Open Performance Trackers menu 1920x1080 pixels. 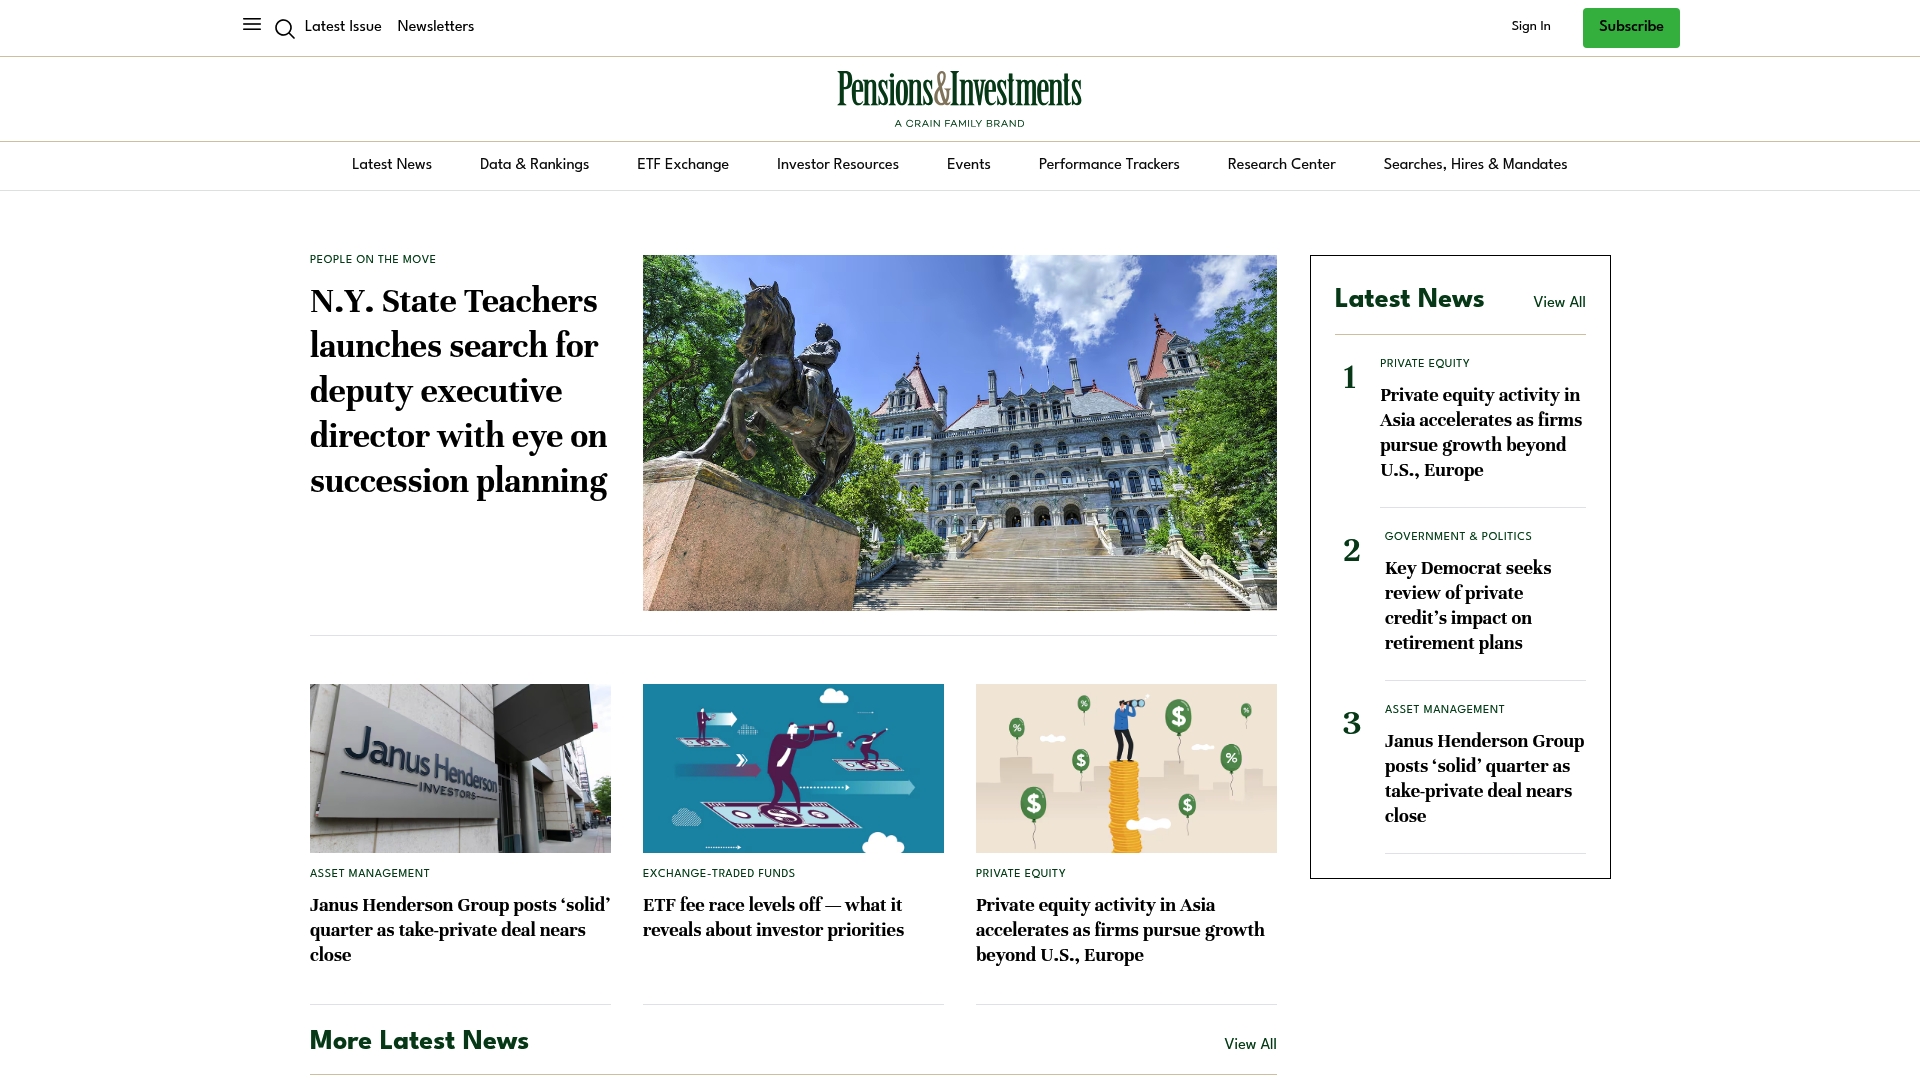[1109, 165]
